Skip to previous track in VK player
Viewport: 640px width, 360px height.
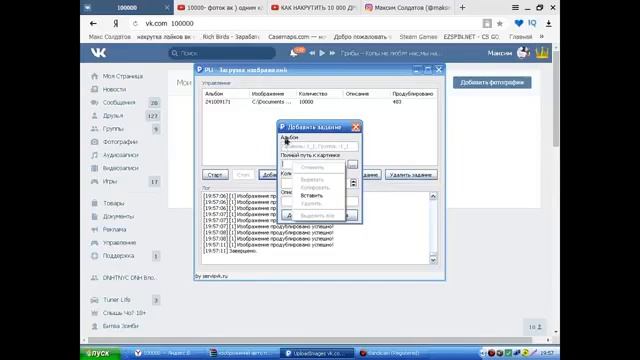(x=312, y=53)
